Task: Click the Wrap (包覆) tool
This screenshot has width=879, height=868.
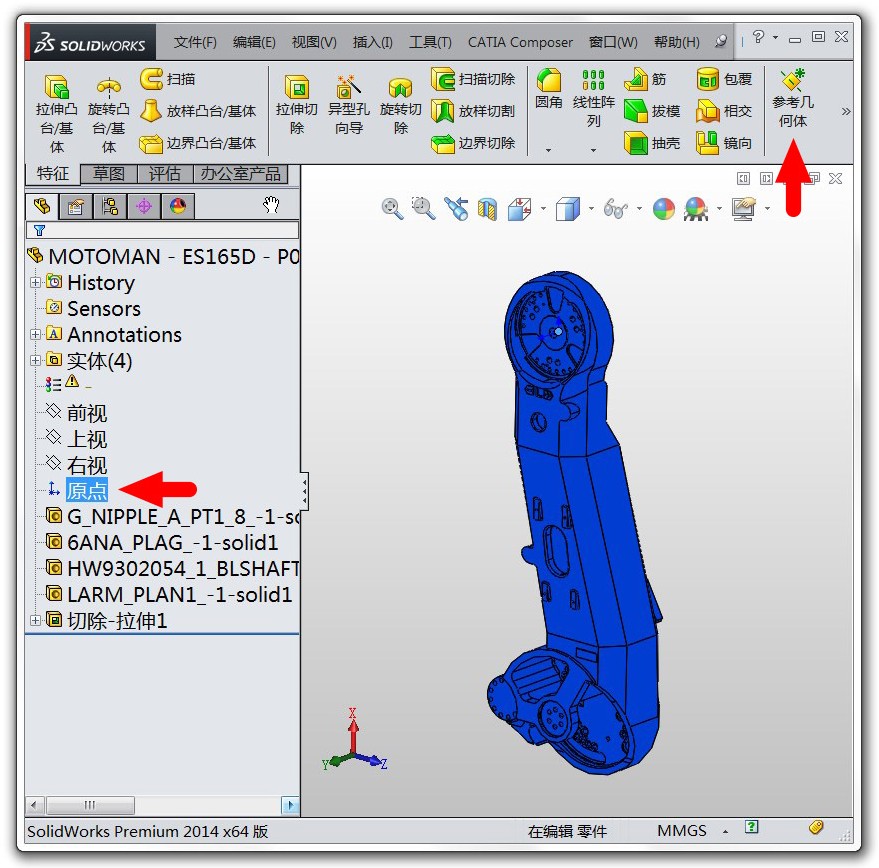Action: pyautogui.click(x=723, y=79)
